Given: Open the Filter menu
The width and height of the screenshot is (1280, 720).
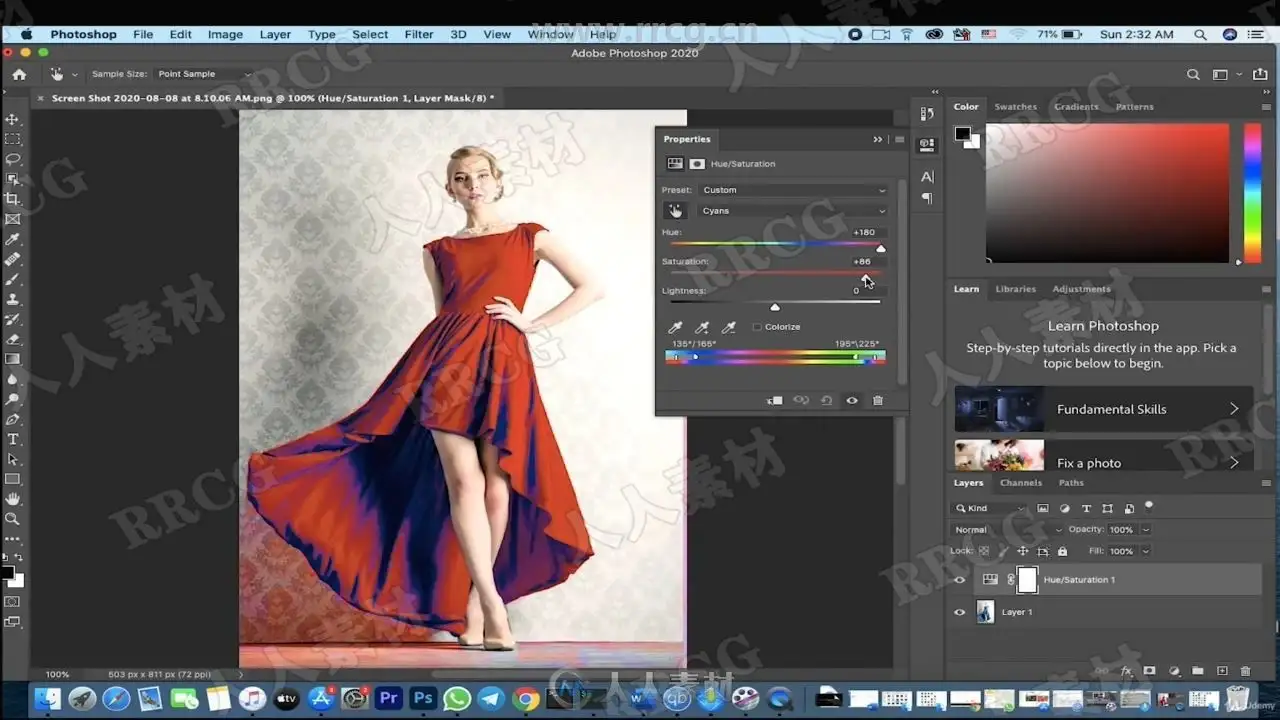Looking at the screenshot, I should pyautogui.click(x=418, y=34).
